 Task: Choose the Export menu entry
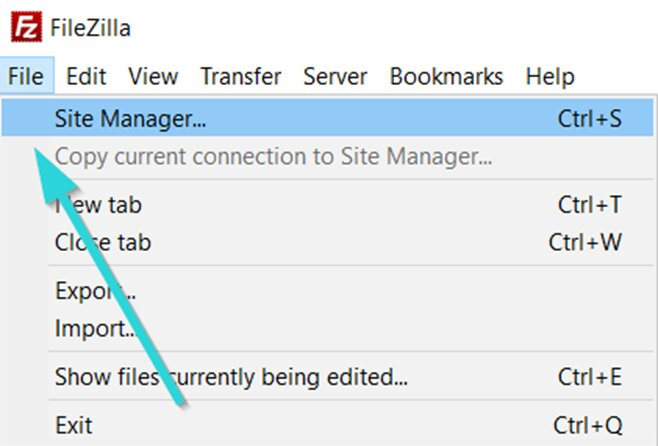tap(327, 290)
